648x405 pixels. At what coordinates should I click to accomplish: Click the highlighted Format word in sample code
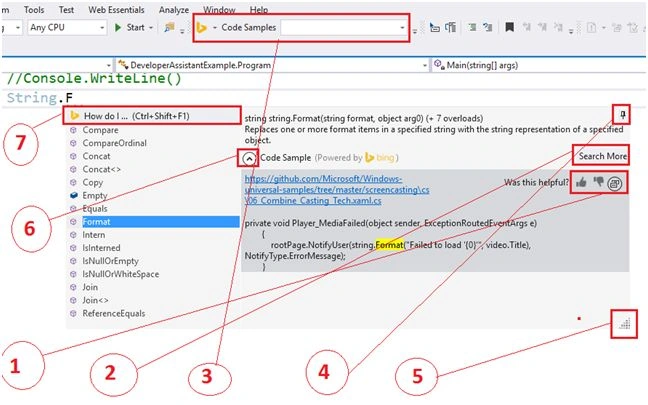[x=389, y=245]
